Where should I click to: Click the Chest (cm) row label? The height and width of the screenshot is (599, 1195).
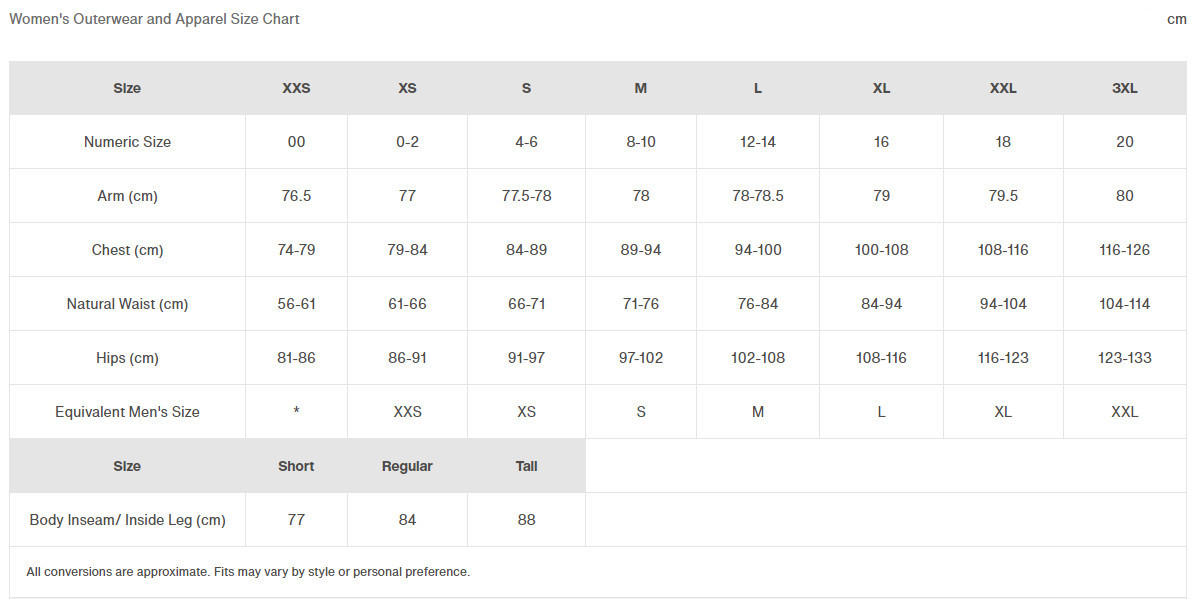point(127,250)
